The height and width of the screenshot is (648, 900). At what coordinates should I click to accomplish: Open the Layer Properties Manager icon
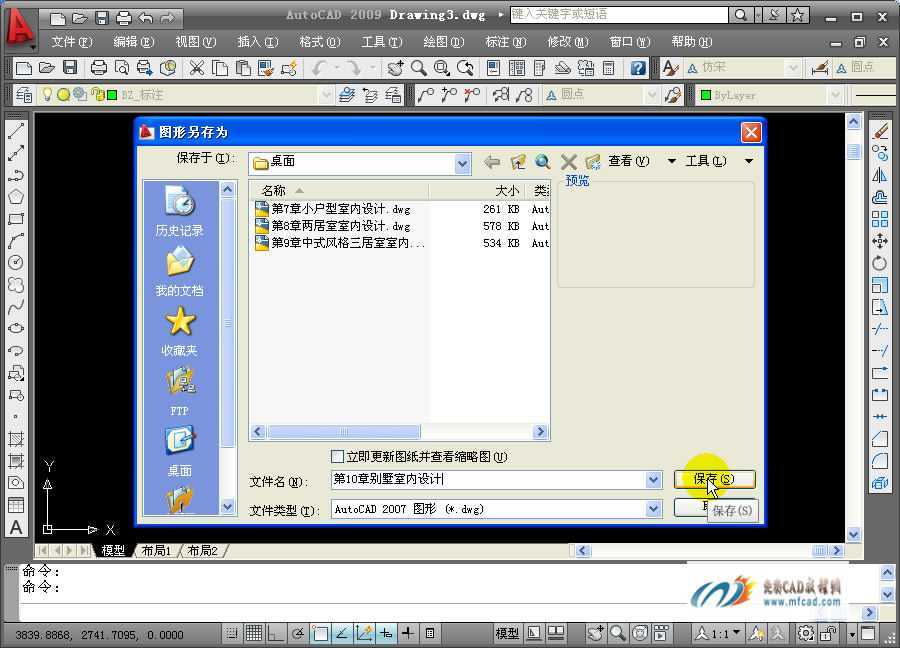(x=24, y=95)
